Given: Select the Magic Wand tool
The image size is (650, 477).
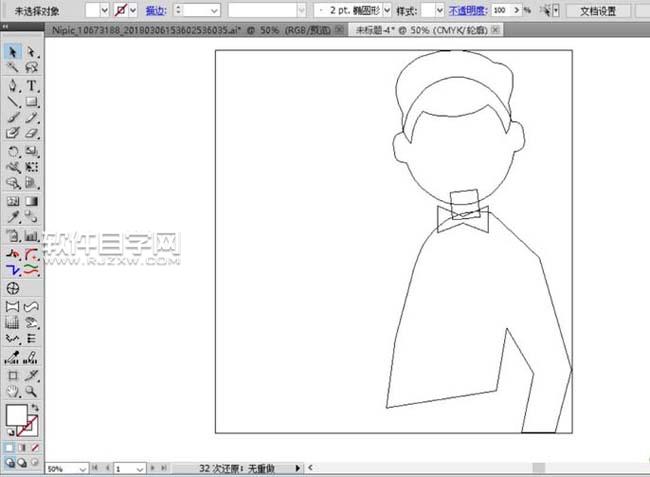Looking at the screenshot, I should pos(13,68).
